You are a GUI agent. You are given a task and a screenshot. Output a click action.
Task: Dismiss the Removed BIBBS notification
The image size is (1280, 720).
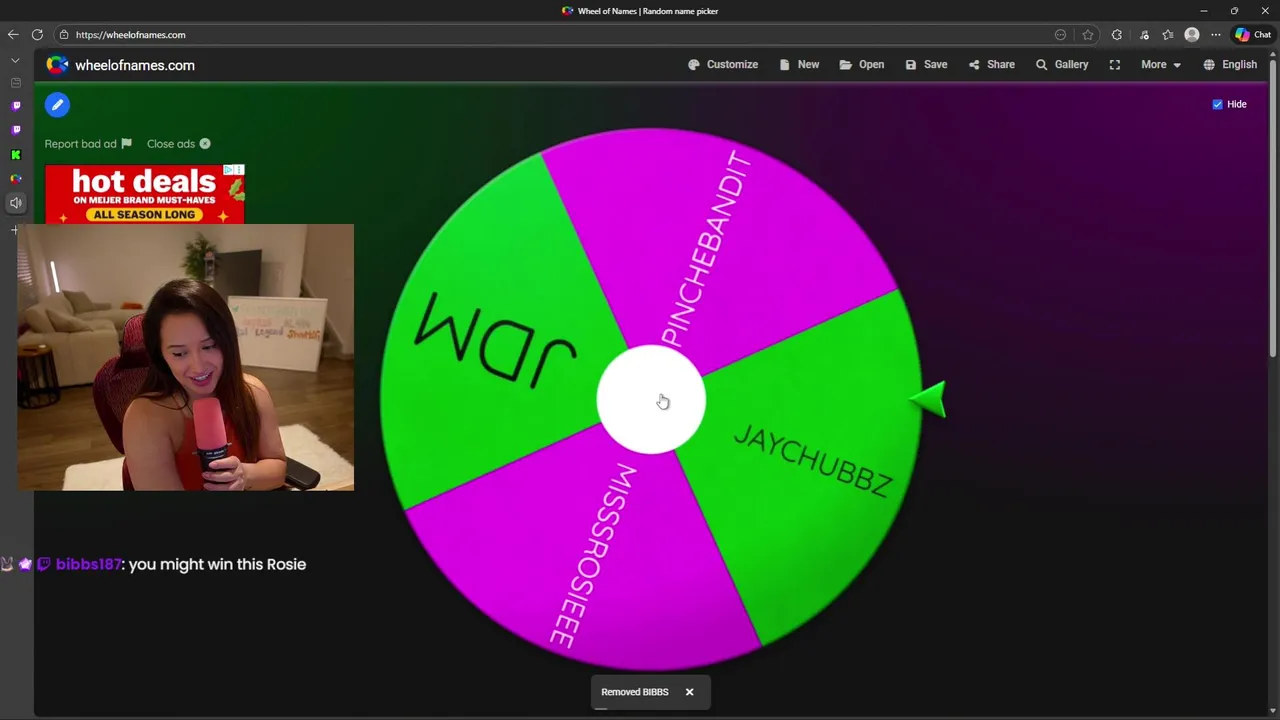pos(689,692)
